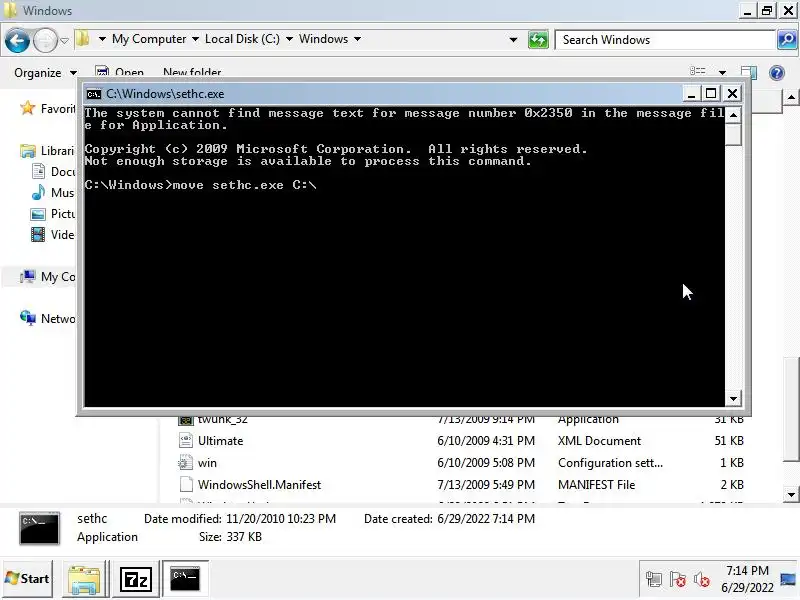Image resolution: width=800 pixels, height=600 pixels.
Task: Go back with the Explorer back arrow
Action: 17,40
